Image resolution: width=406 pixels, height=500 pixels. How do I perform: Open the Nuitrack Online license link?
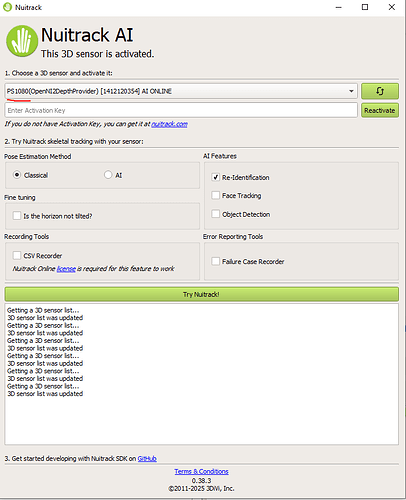coord(66,269)
